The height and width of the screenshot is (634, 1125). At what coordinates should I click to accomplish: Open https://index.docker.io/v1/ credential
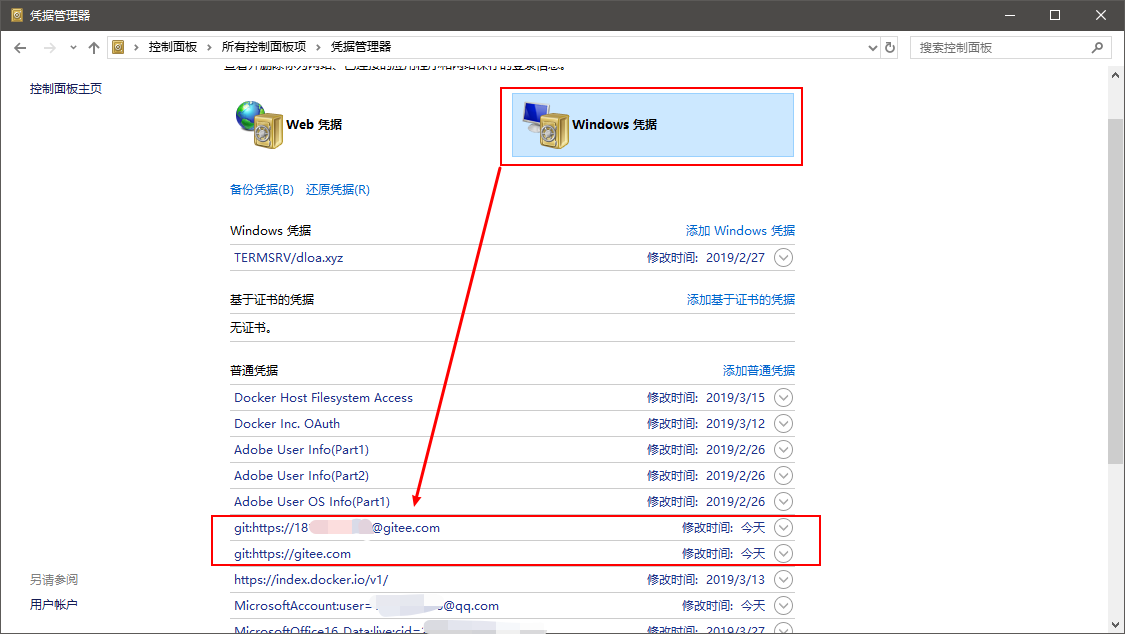click(311, 579)
